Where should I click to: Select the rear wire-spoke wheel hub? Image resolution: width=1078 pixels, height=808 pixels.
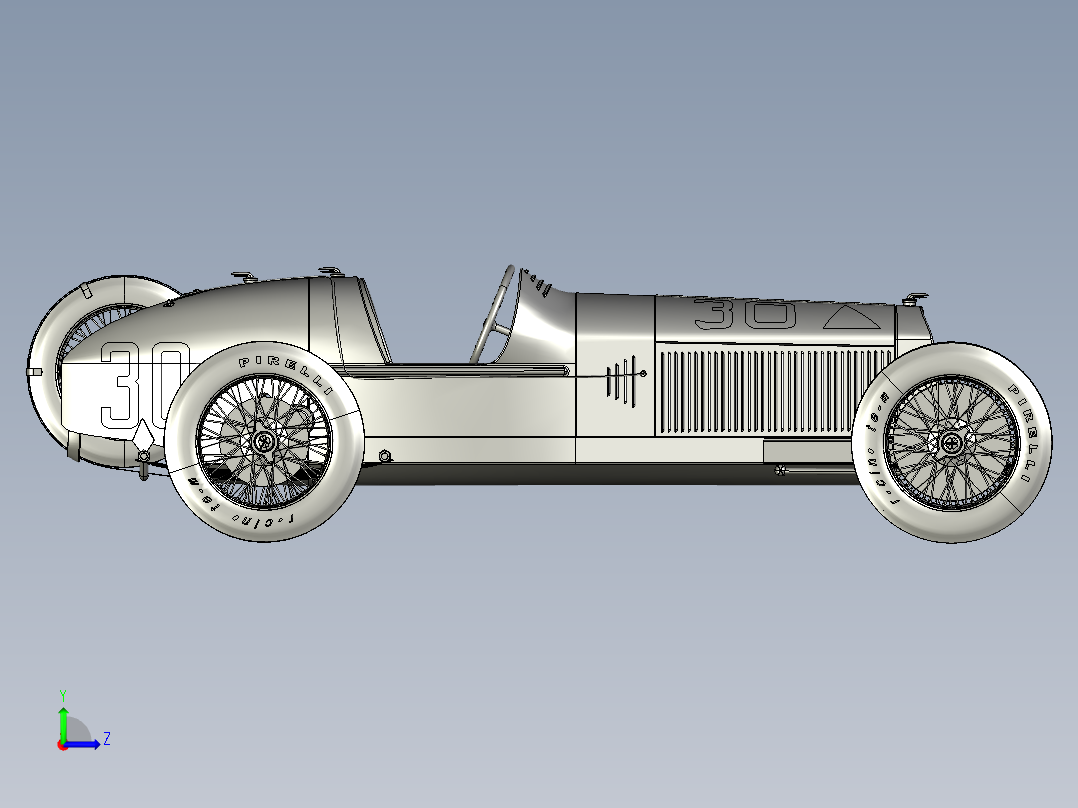[x=263, y=441]
